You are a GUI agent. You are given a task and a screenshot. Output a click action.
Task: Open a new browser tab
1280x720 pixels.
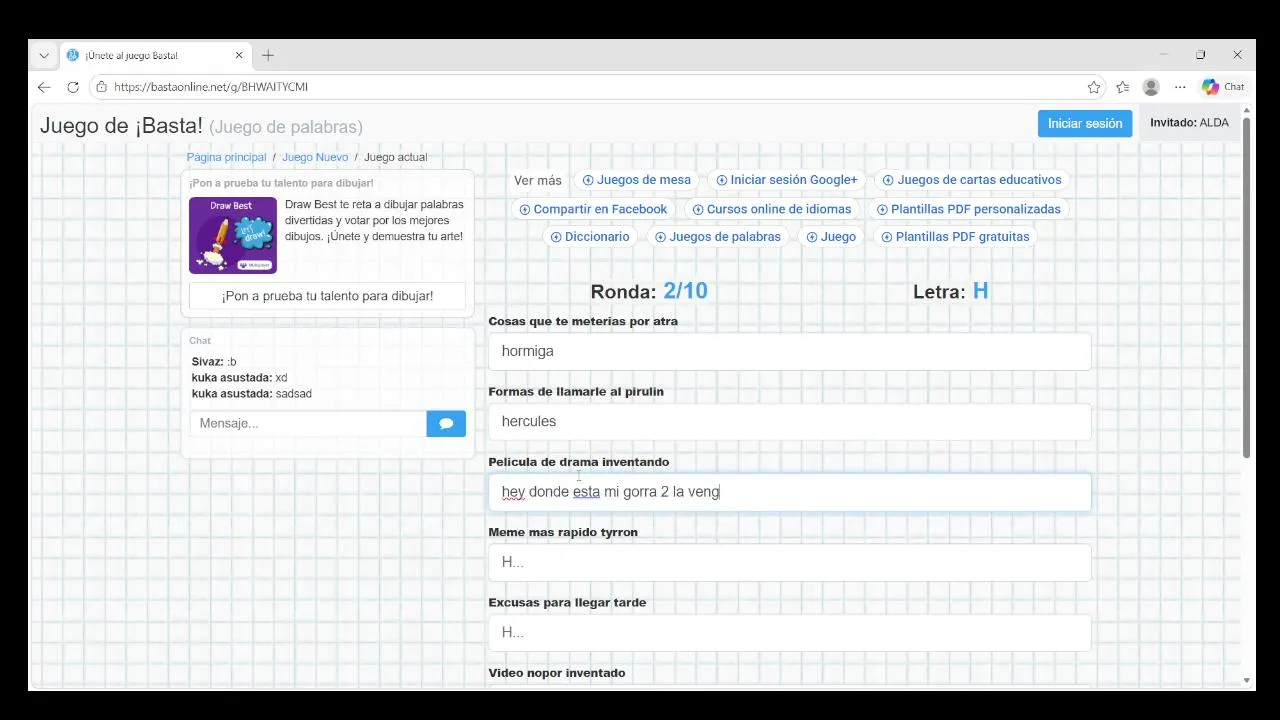point(268,55)
